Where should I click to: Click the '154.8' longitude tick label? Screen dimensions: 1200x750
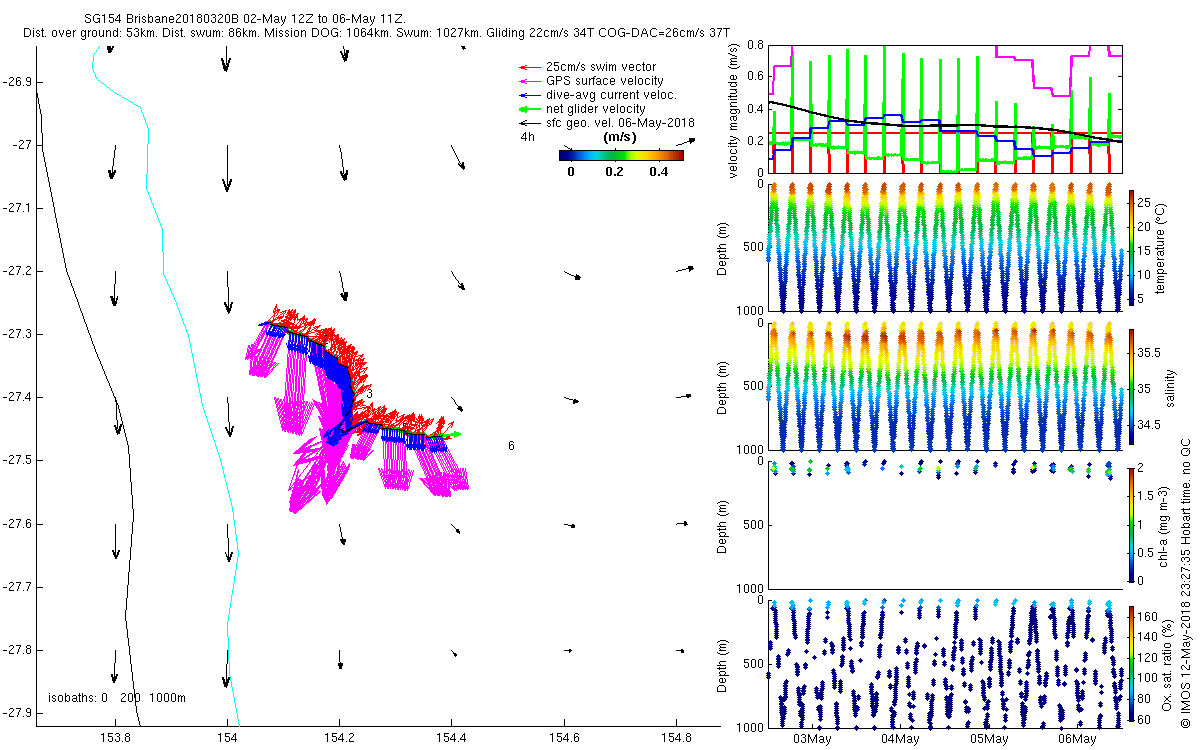[678, 740]
